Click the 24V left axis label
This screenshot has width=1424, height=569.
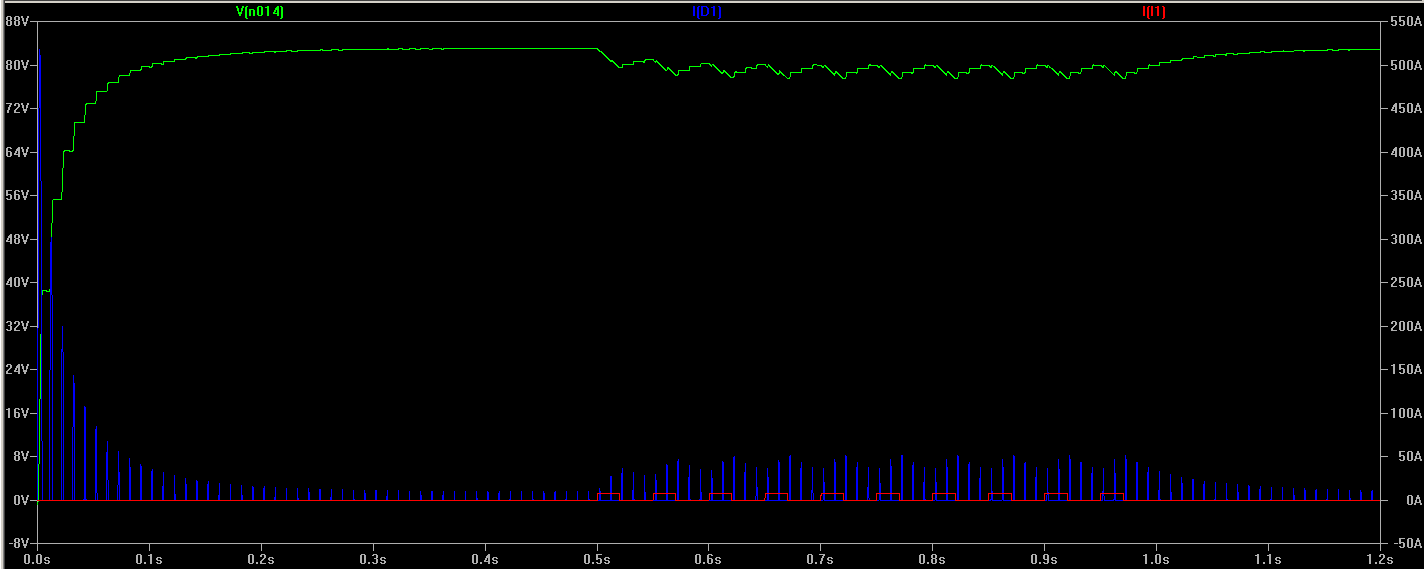[17, 370]
